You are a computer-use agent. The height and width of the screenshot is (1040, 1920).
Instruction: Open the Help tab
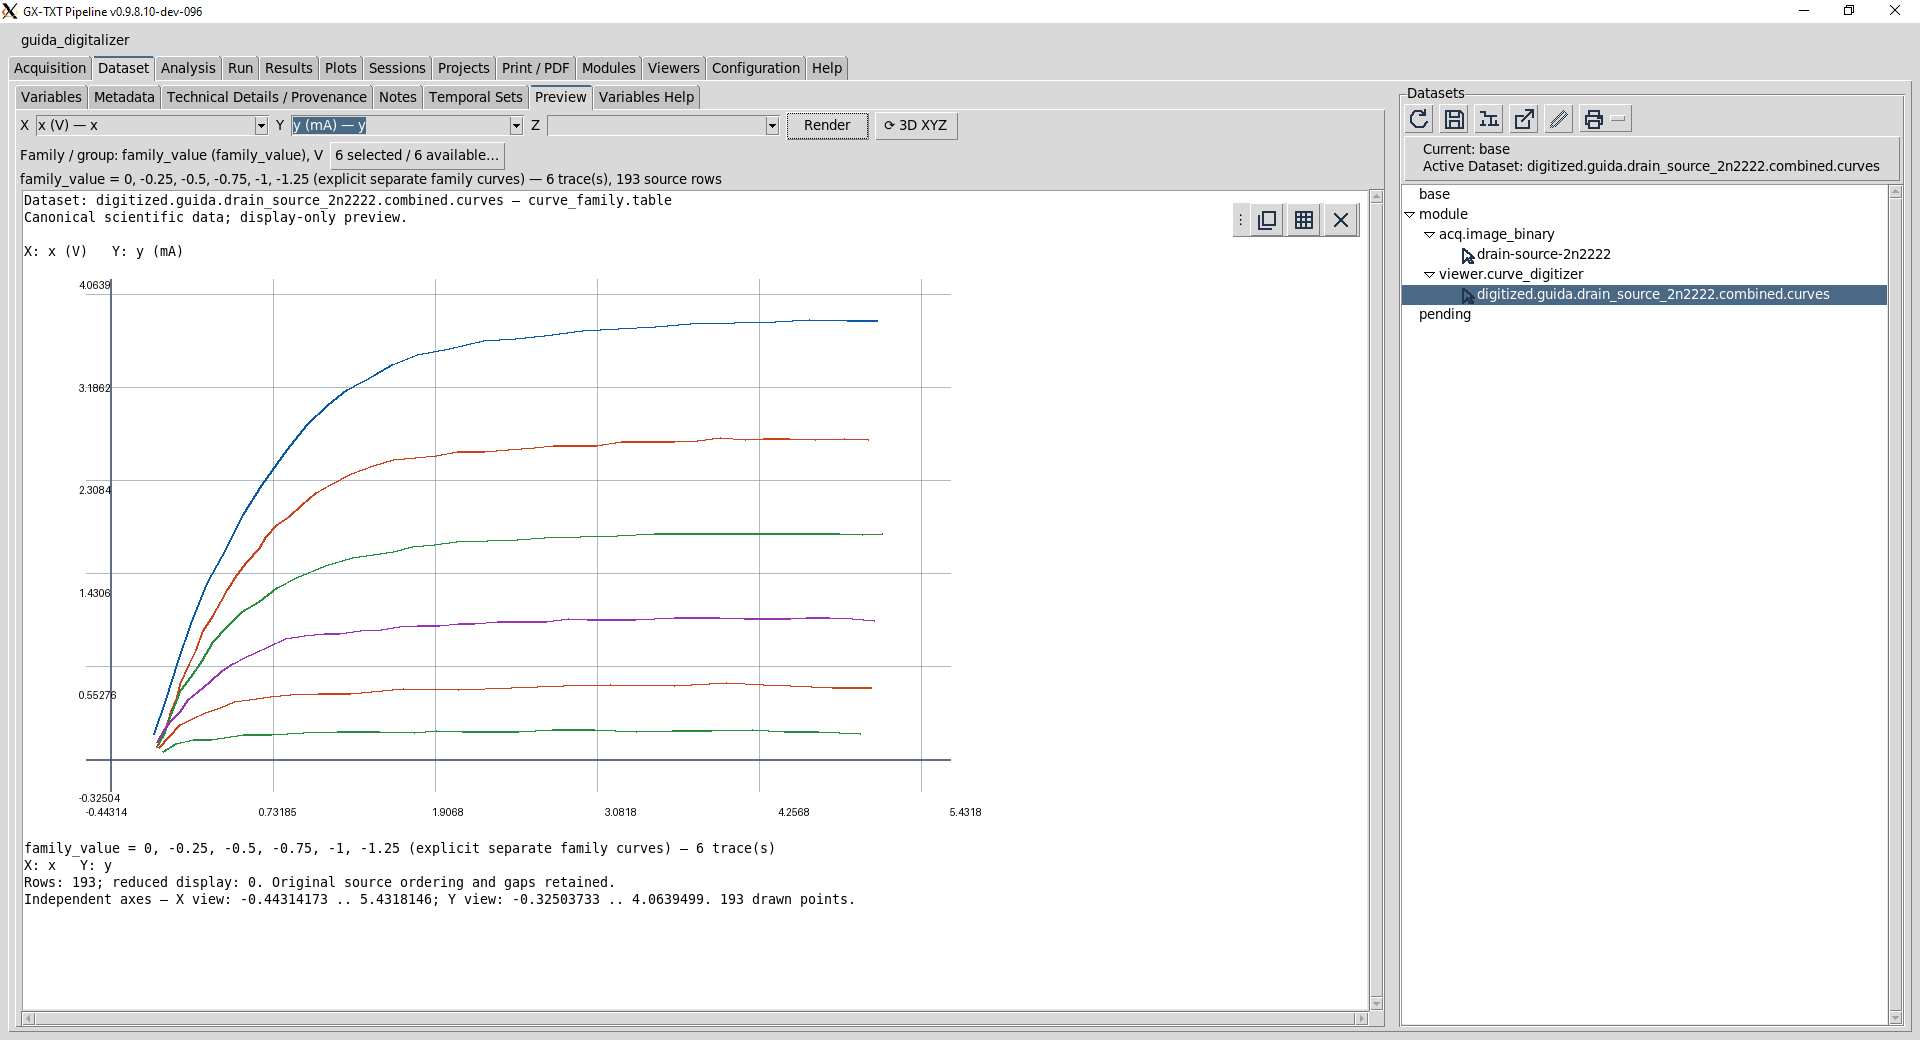click(827, 68)
